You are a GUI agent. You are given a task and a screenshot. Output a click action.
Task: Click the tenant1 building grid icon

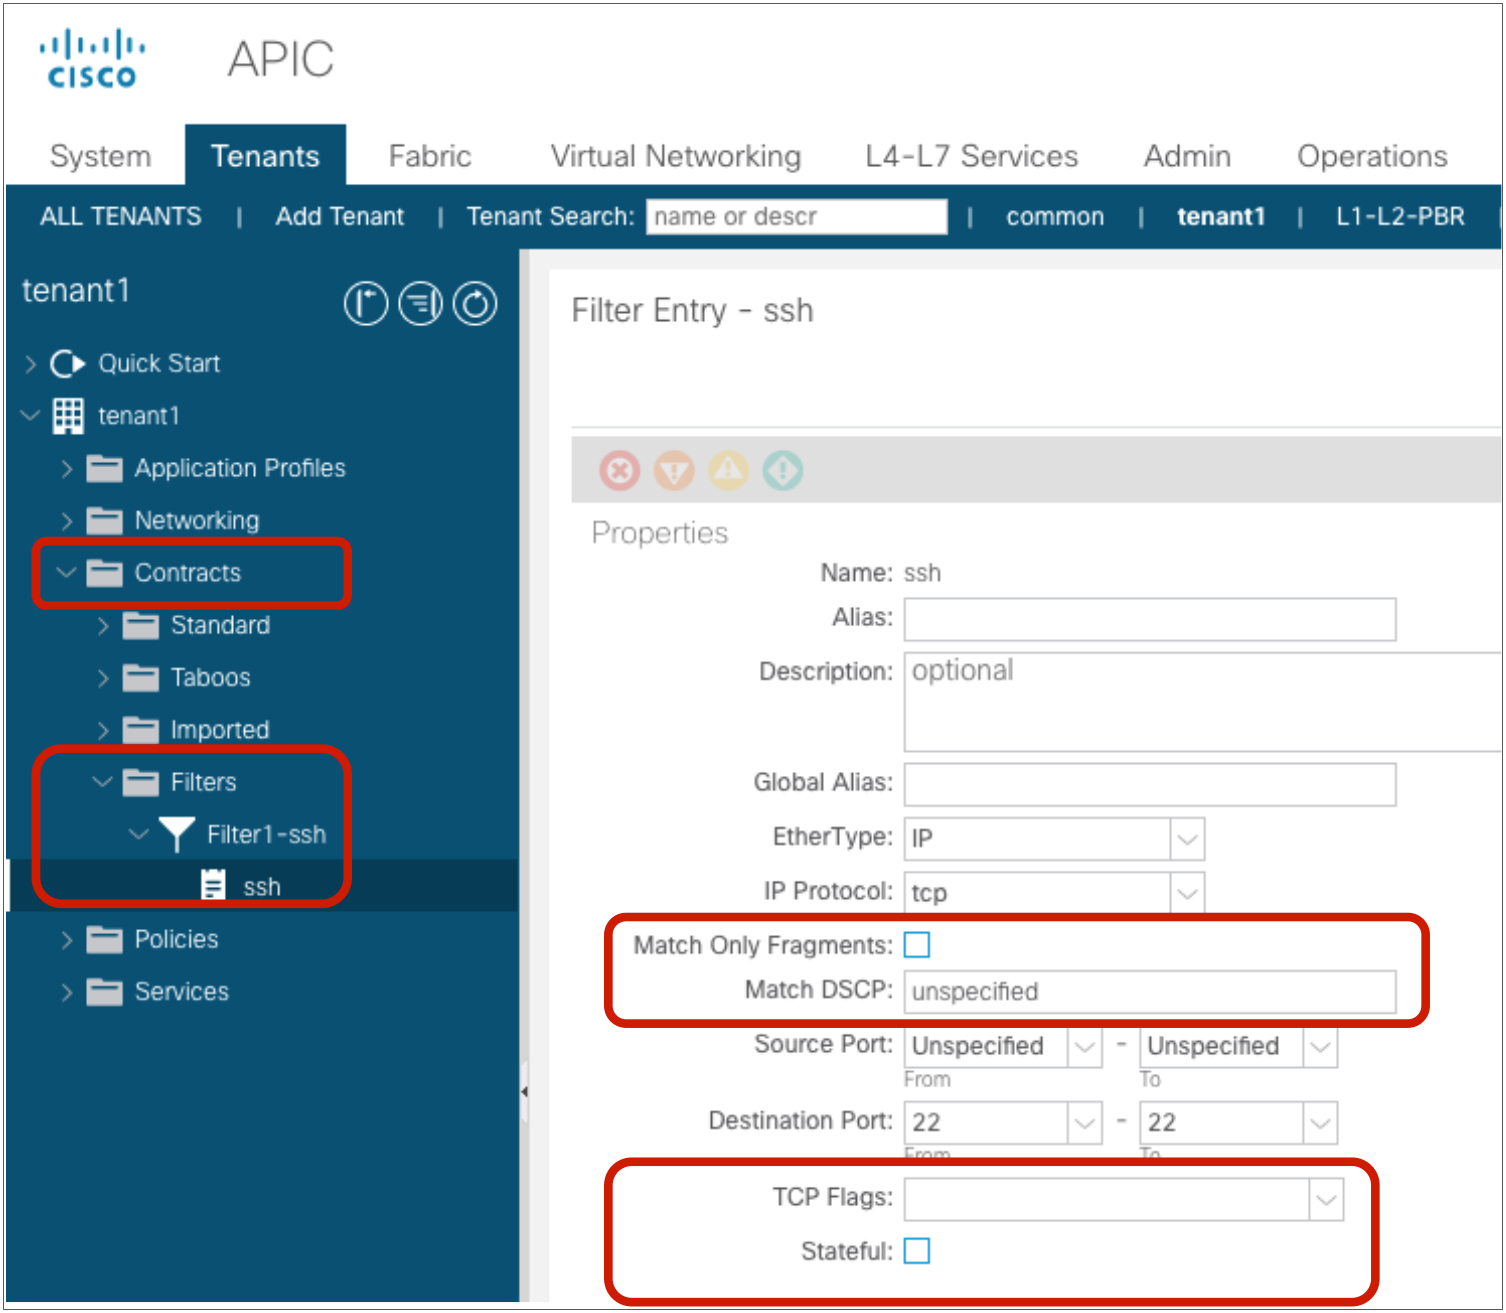[68, 416]
